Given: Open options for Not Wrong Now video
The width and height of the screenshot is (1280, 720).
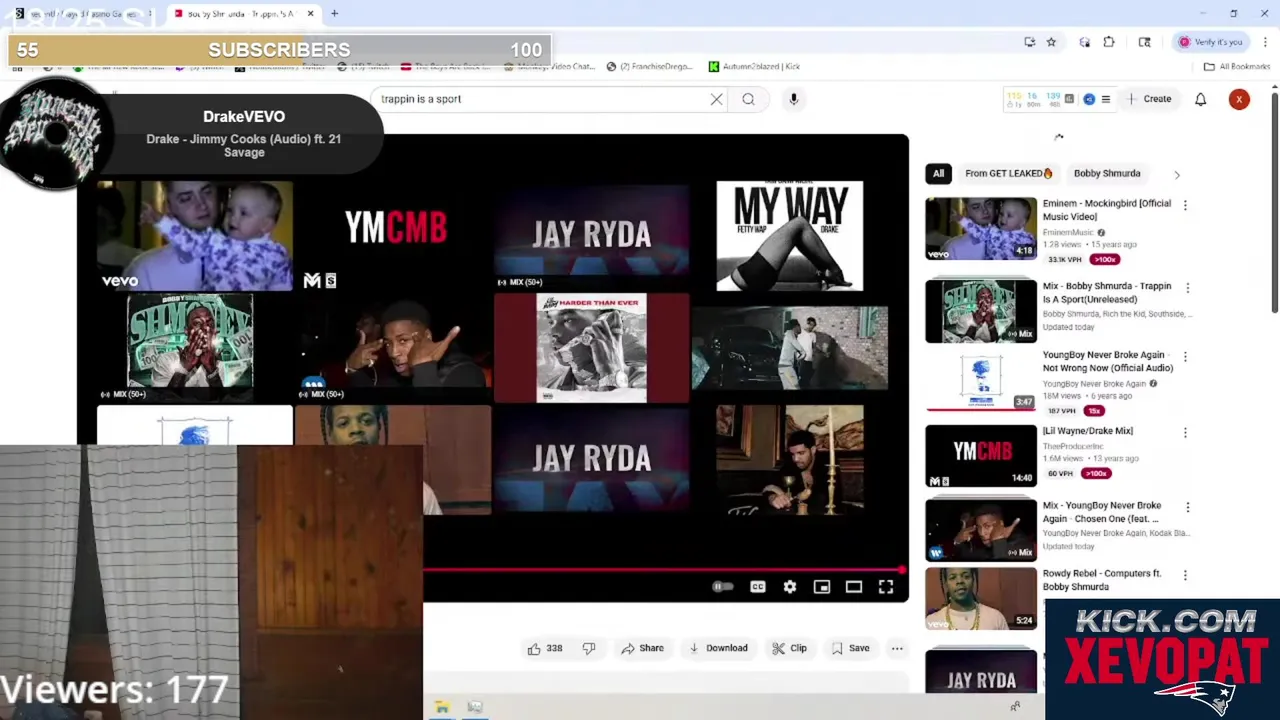Looking at the screenshot, I should click(1185, 357).
